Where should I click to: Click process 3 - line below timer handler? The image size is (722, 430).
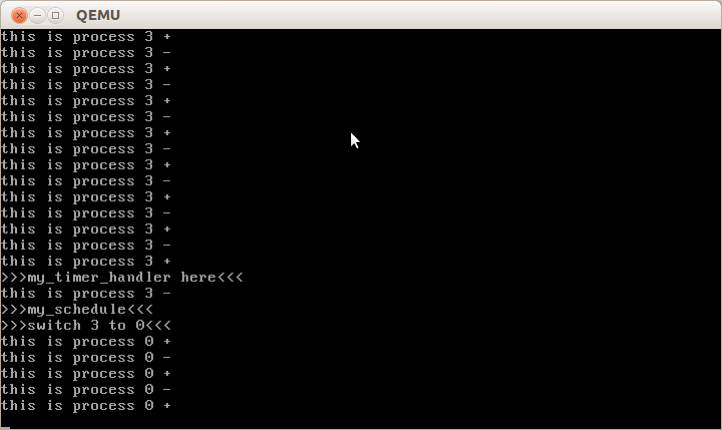(86, 294)
